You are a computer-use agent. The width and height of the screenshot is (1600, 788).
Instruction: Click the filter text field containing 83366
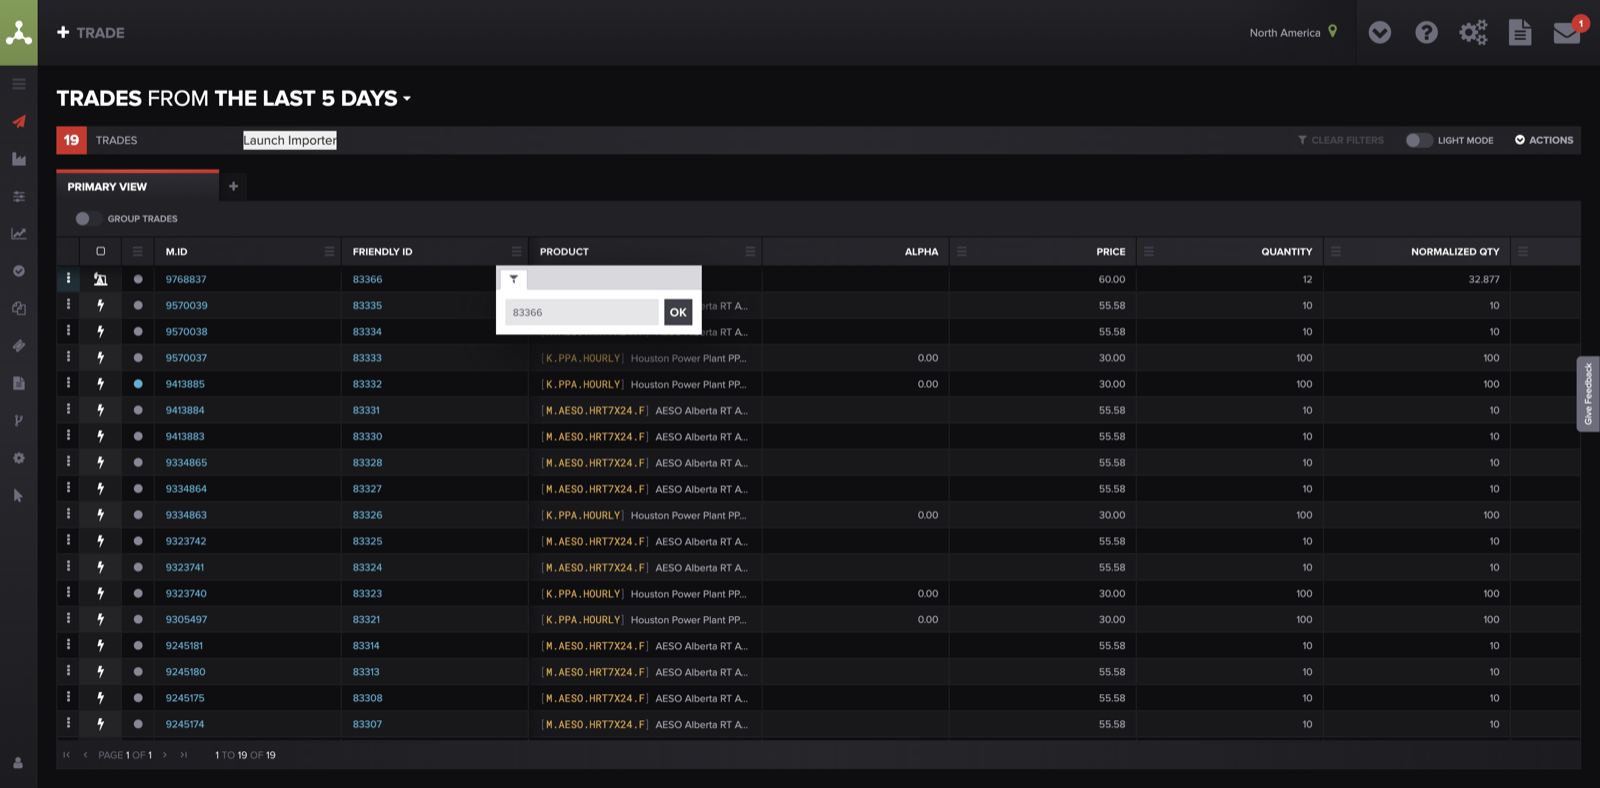(x=582, y=312)
